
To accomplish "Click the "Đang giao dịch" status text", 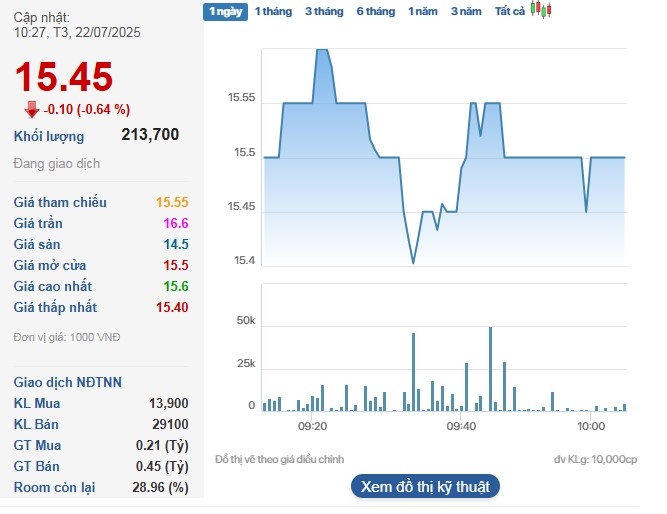I will 57,163.
